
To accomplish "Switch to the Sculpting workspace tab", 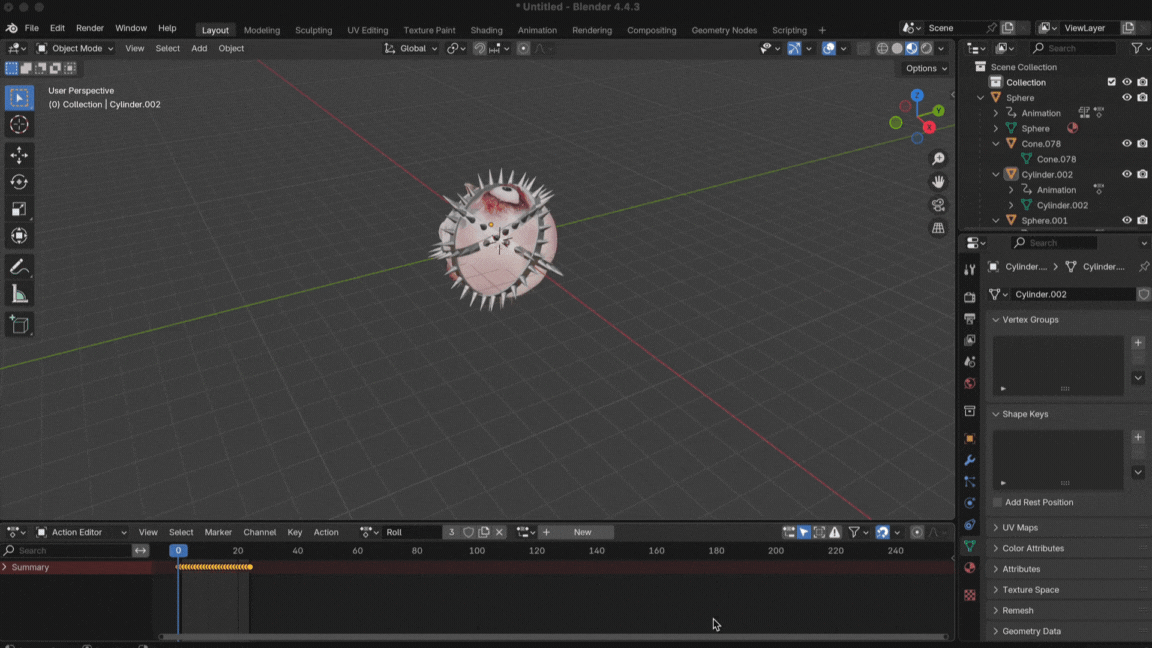I will [x=313, y=30].
